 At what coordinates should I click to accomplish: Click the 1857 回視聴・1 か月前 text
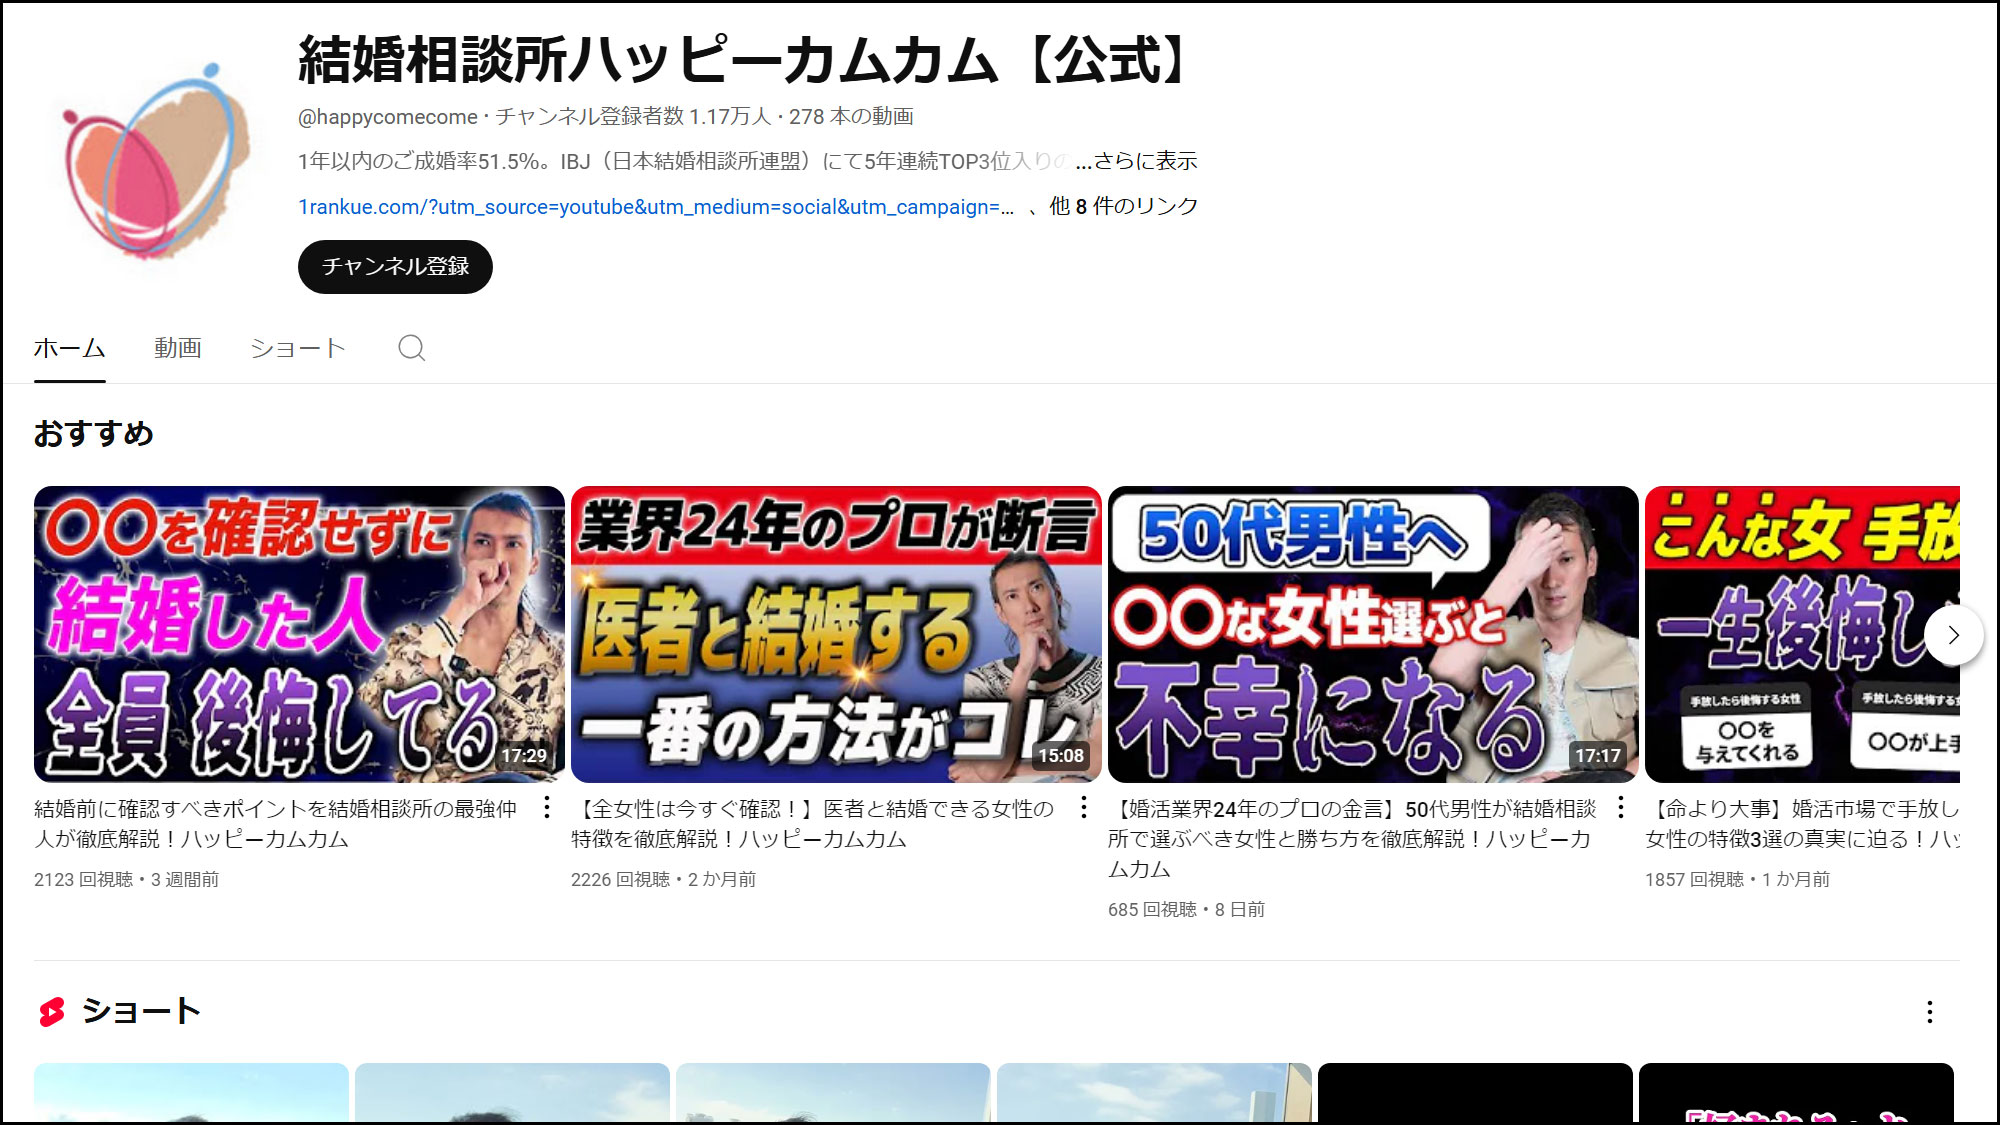pyautogui.click(x=1737, y=880)
